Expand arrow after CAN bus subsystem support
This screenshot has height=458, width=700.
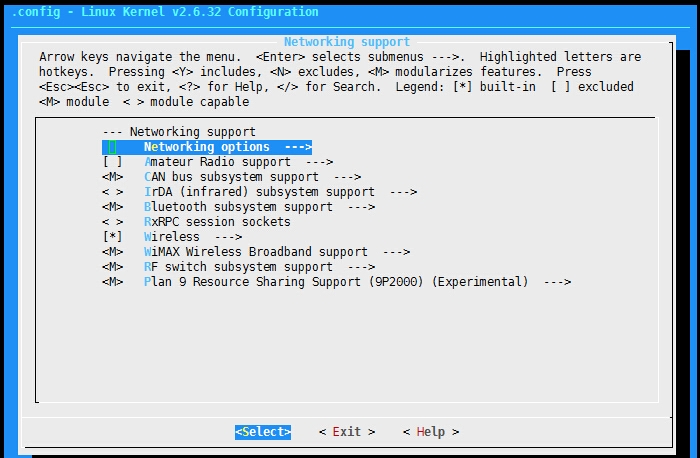(x=347, y=177)
